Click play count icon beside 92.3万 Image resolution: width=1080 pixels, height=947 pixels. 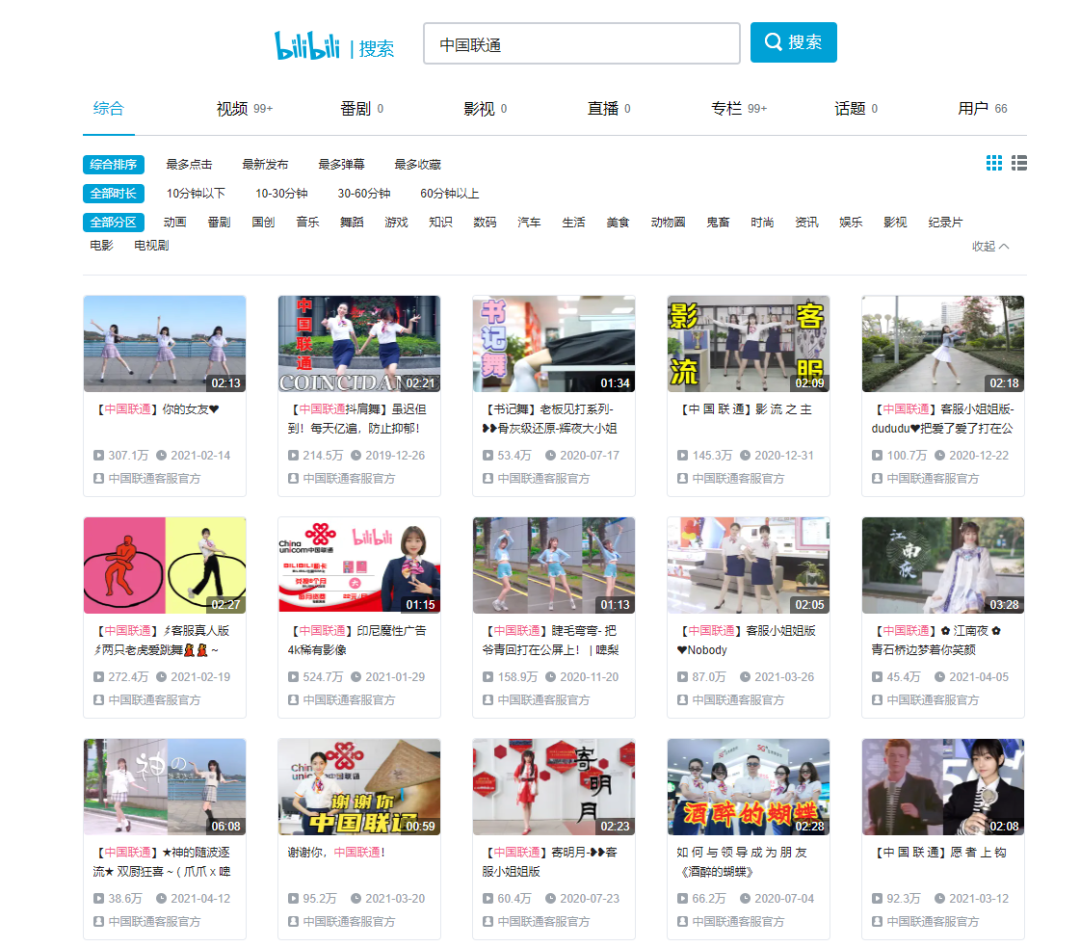pyautogui.click(x=877, y=899)
